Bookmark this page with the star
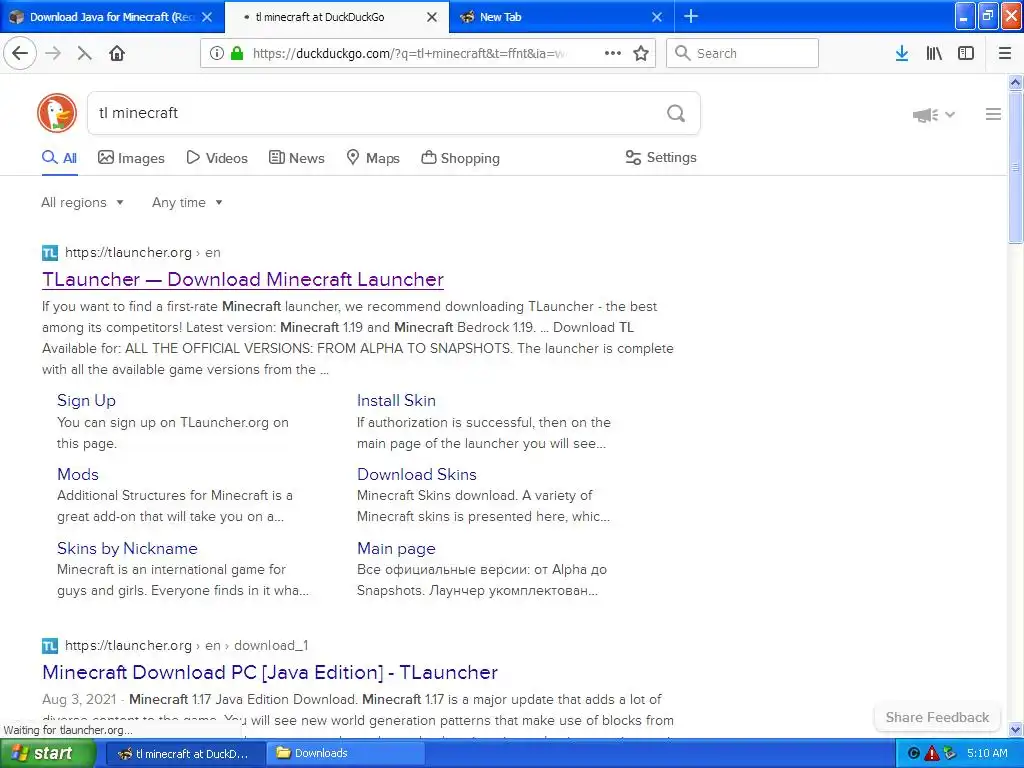Viewport: 1024px width, 768px height. tap(641, 54)
